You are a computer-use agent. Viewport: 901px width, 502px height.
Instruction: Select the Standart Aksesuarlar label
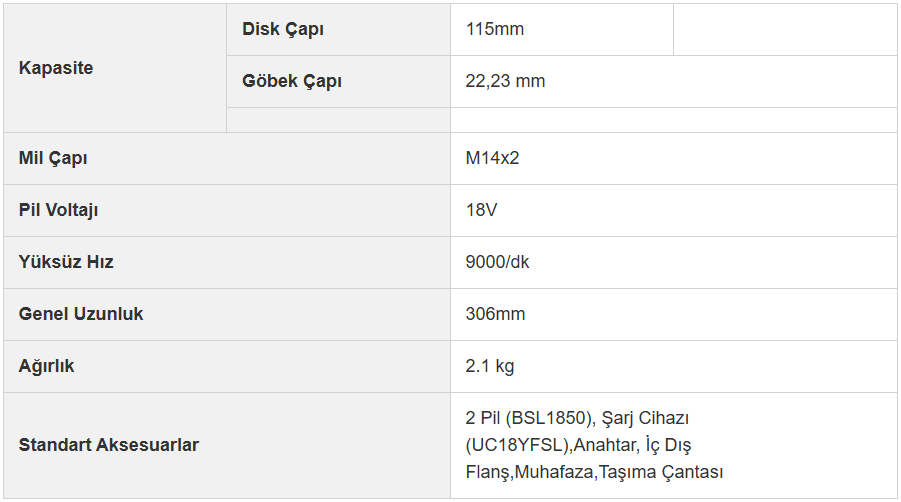click(x=109, y=445)
